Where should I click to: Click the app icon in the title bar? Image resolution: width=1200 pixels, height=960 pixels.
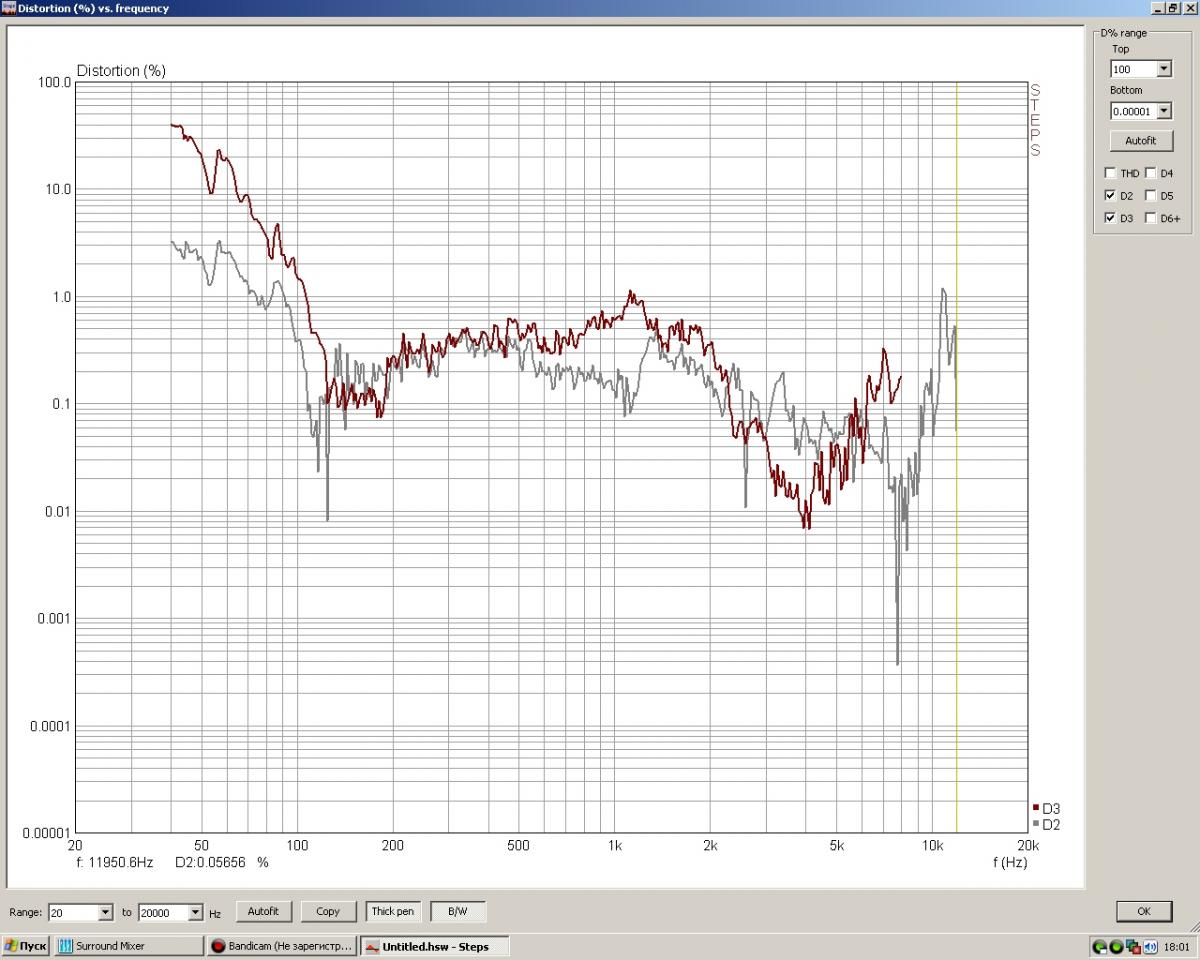[8, 8]
